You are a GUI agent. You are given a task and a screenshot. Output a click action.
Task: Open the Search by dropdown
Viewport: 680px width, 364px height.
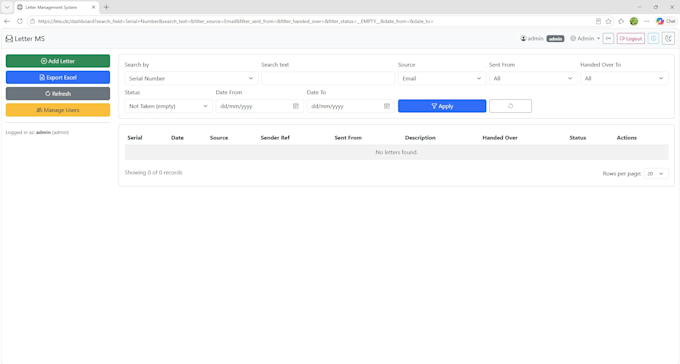(191, 79)
